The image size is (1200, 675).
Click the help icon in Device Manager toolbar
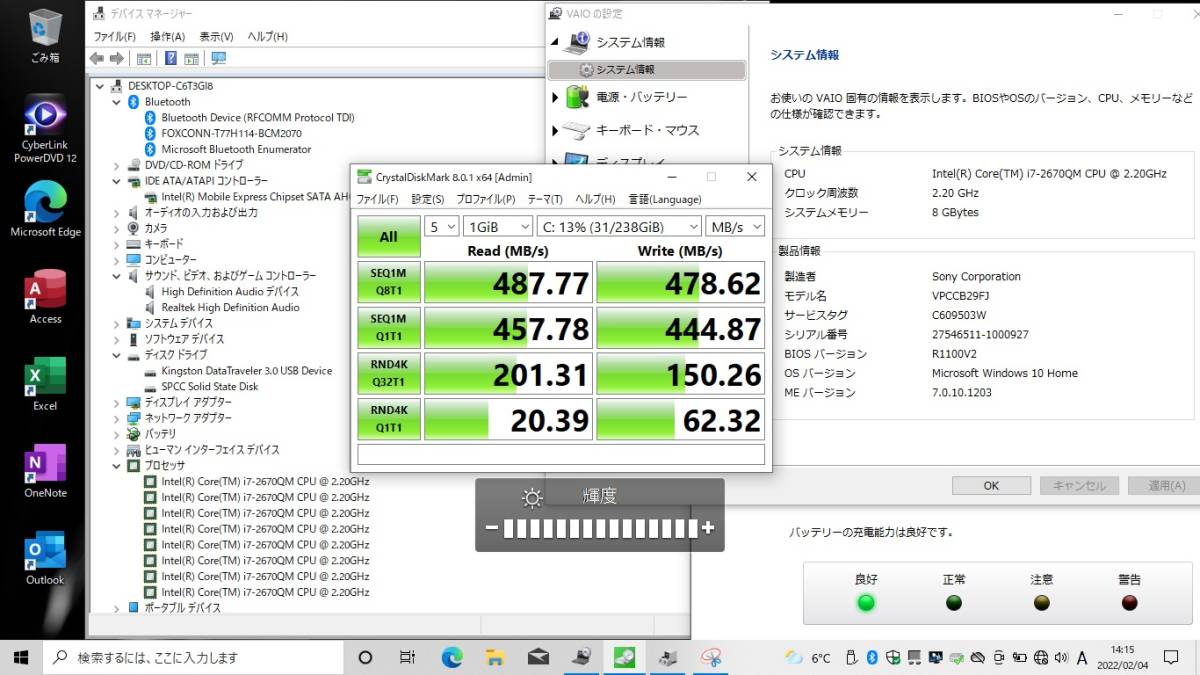coord(171,58)
